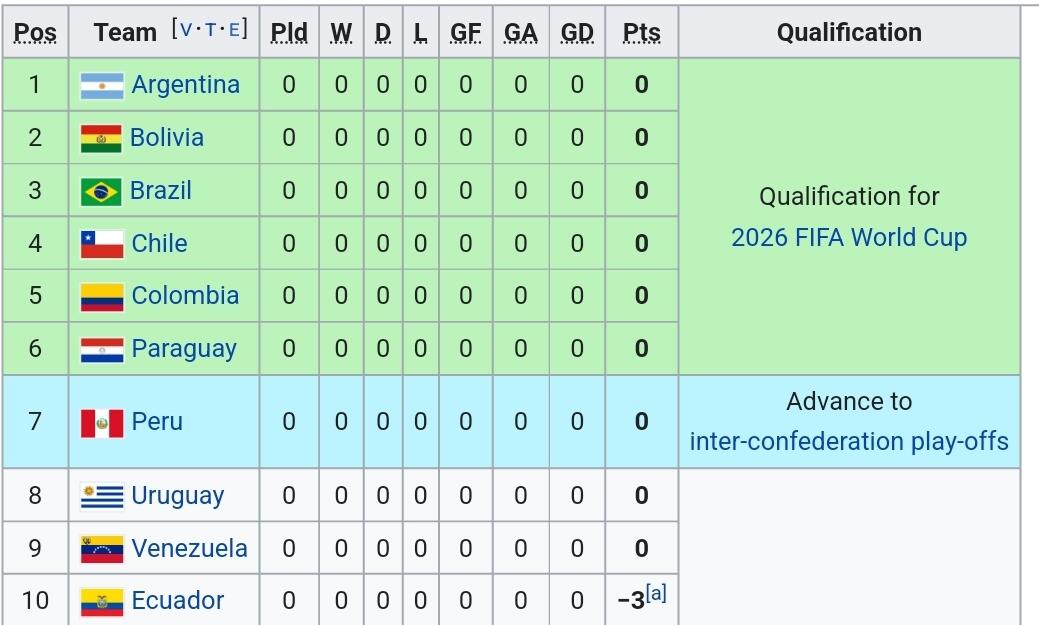Open the Venezuela team link
The image size is (1039, 625).
(x=190, y=549)
